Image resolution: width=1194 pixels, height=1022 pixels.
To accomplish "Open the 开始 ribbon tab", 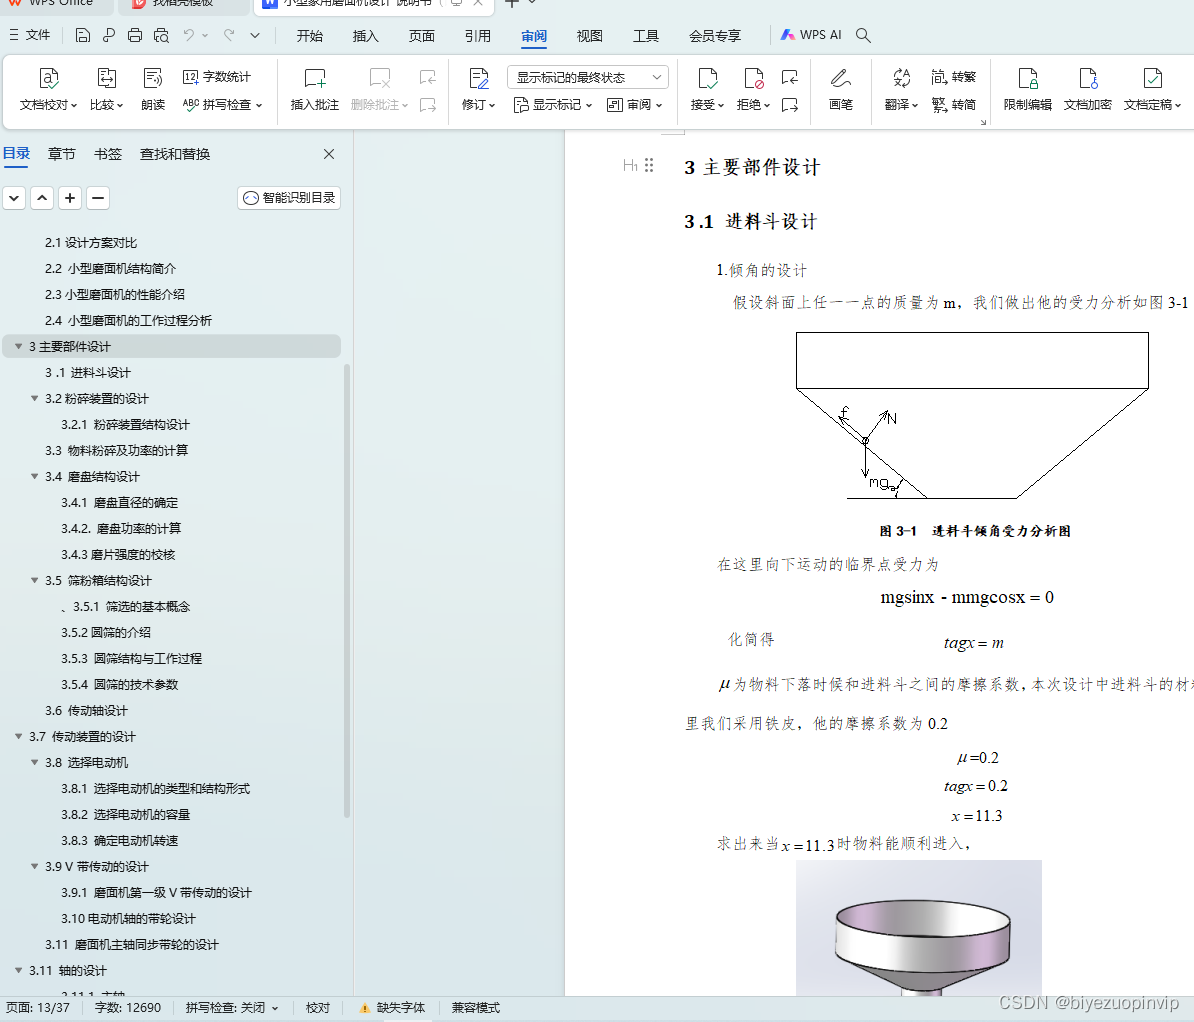I will pos(310,36).
